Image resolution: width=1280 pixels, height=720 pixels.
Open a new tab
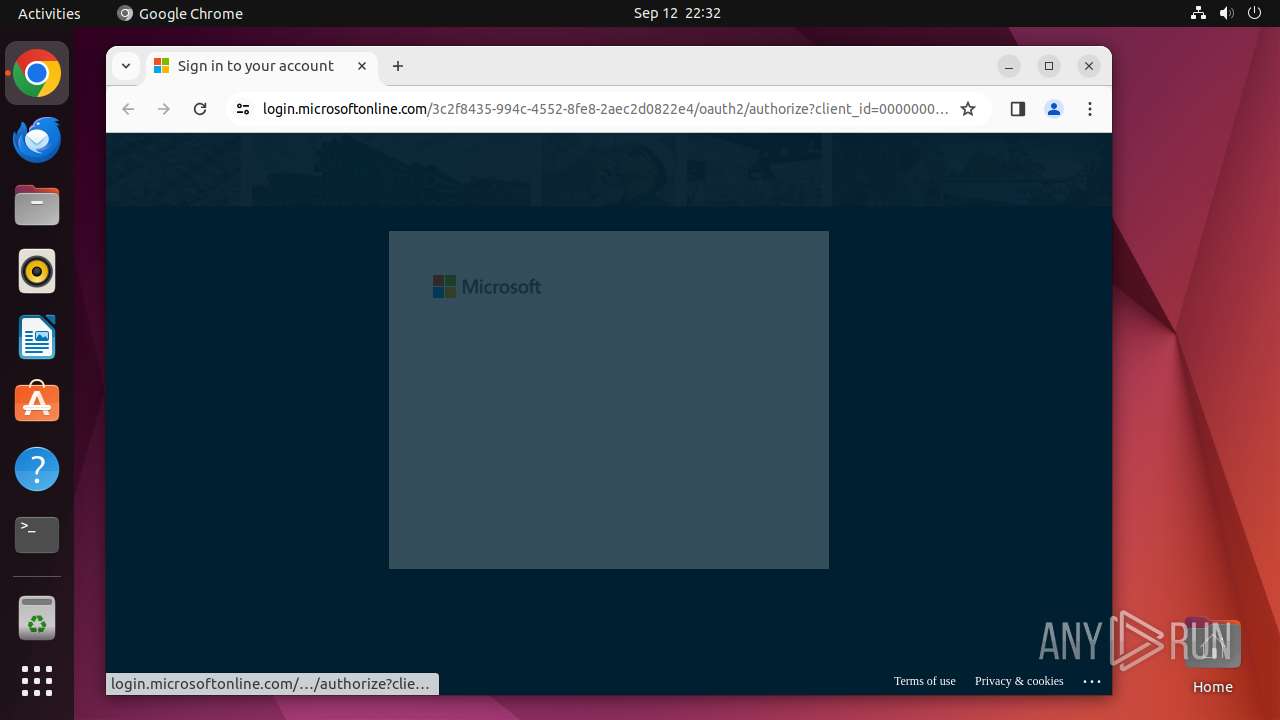click(398, 66)
